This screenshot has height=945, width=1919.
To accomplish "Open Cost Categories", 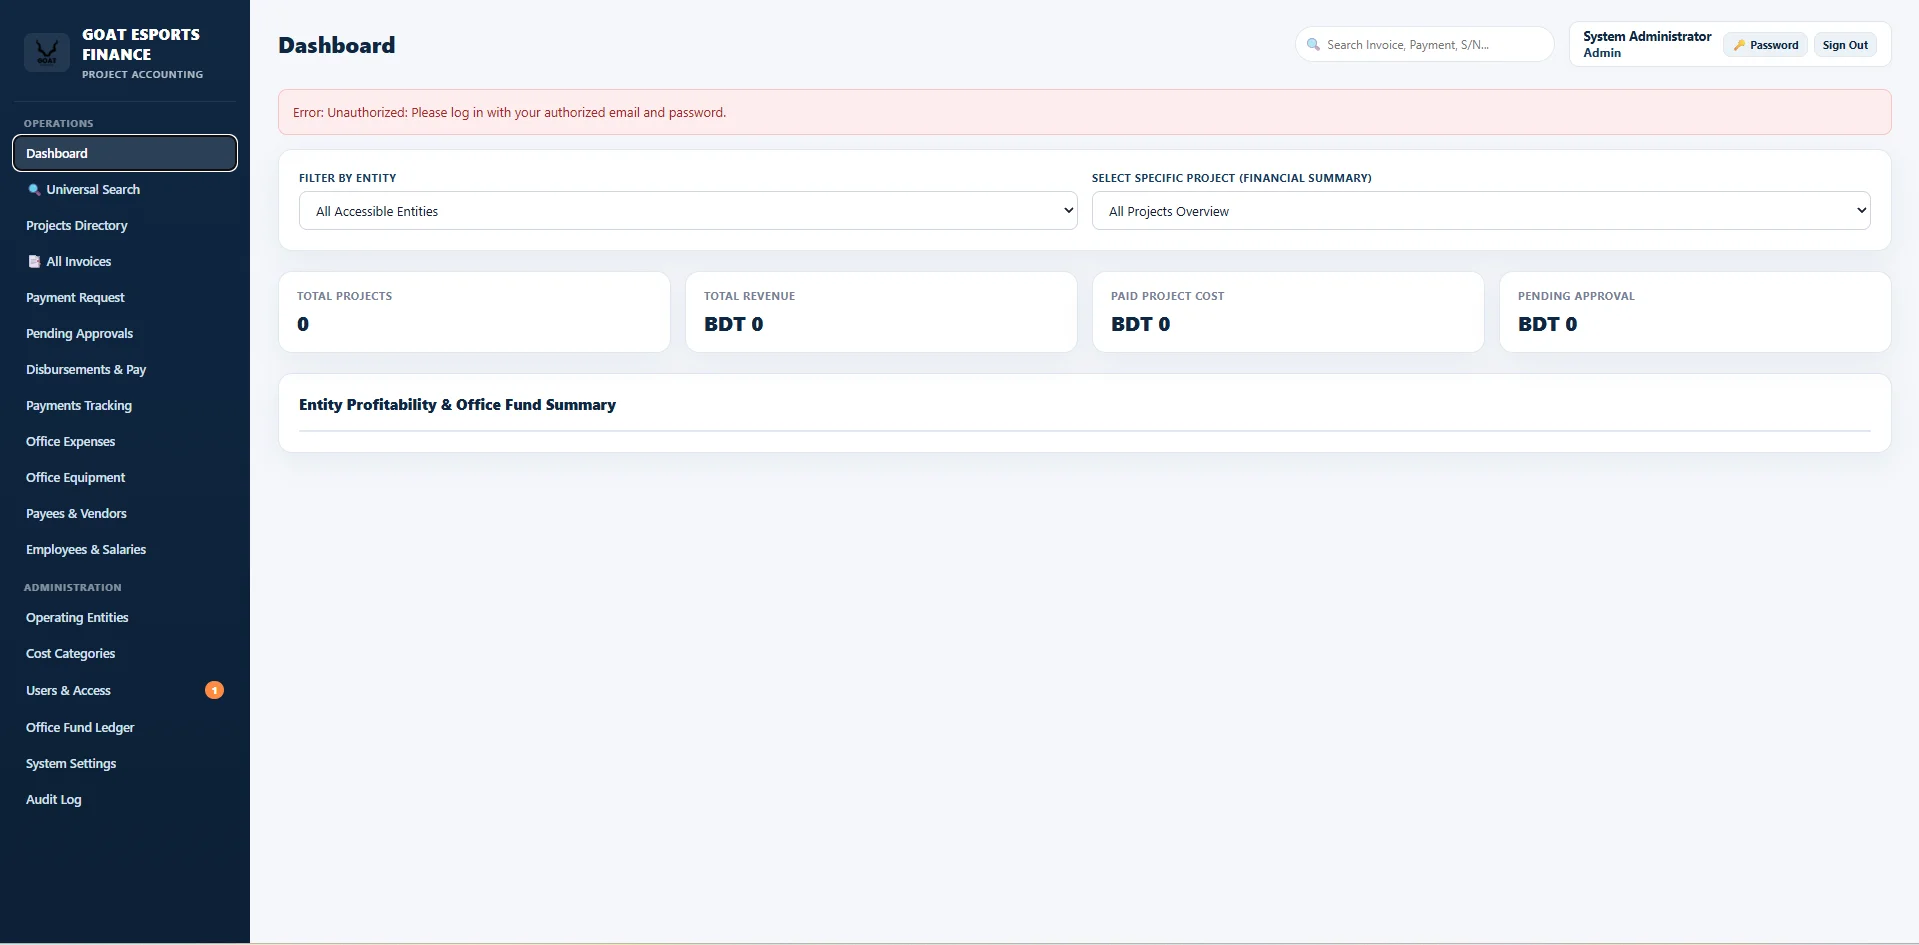I will 125,653.
